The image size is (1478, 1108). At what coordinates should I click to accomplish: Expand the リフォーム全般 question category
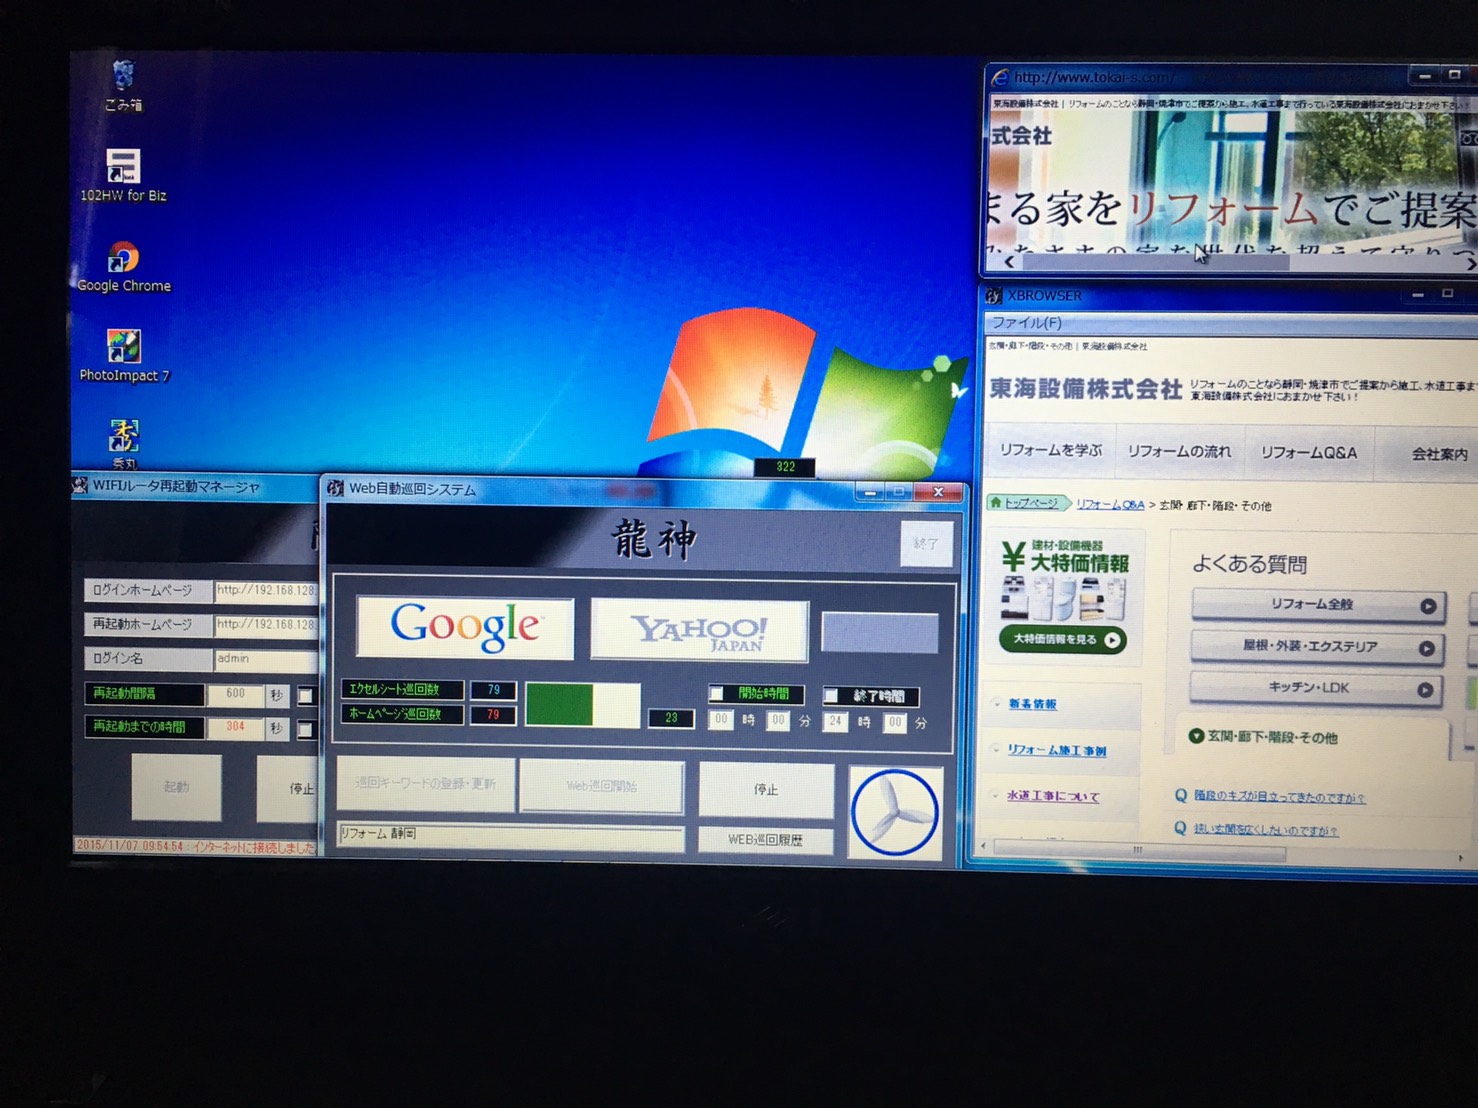(1317, 605)
